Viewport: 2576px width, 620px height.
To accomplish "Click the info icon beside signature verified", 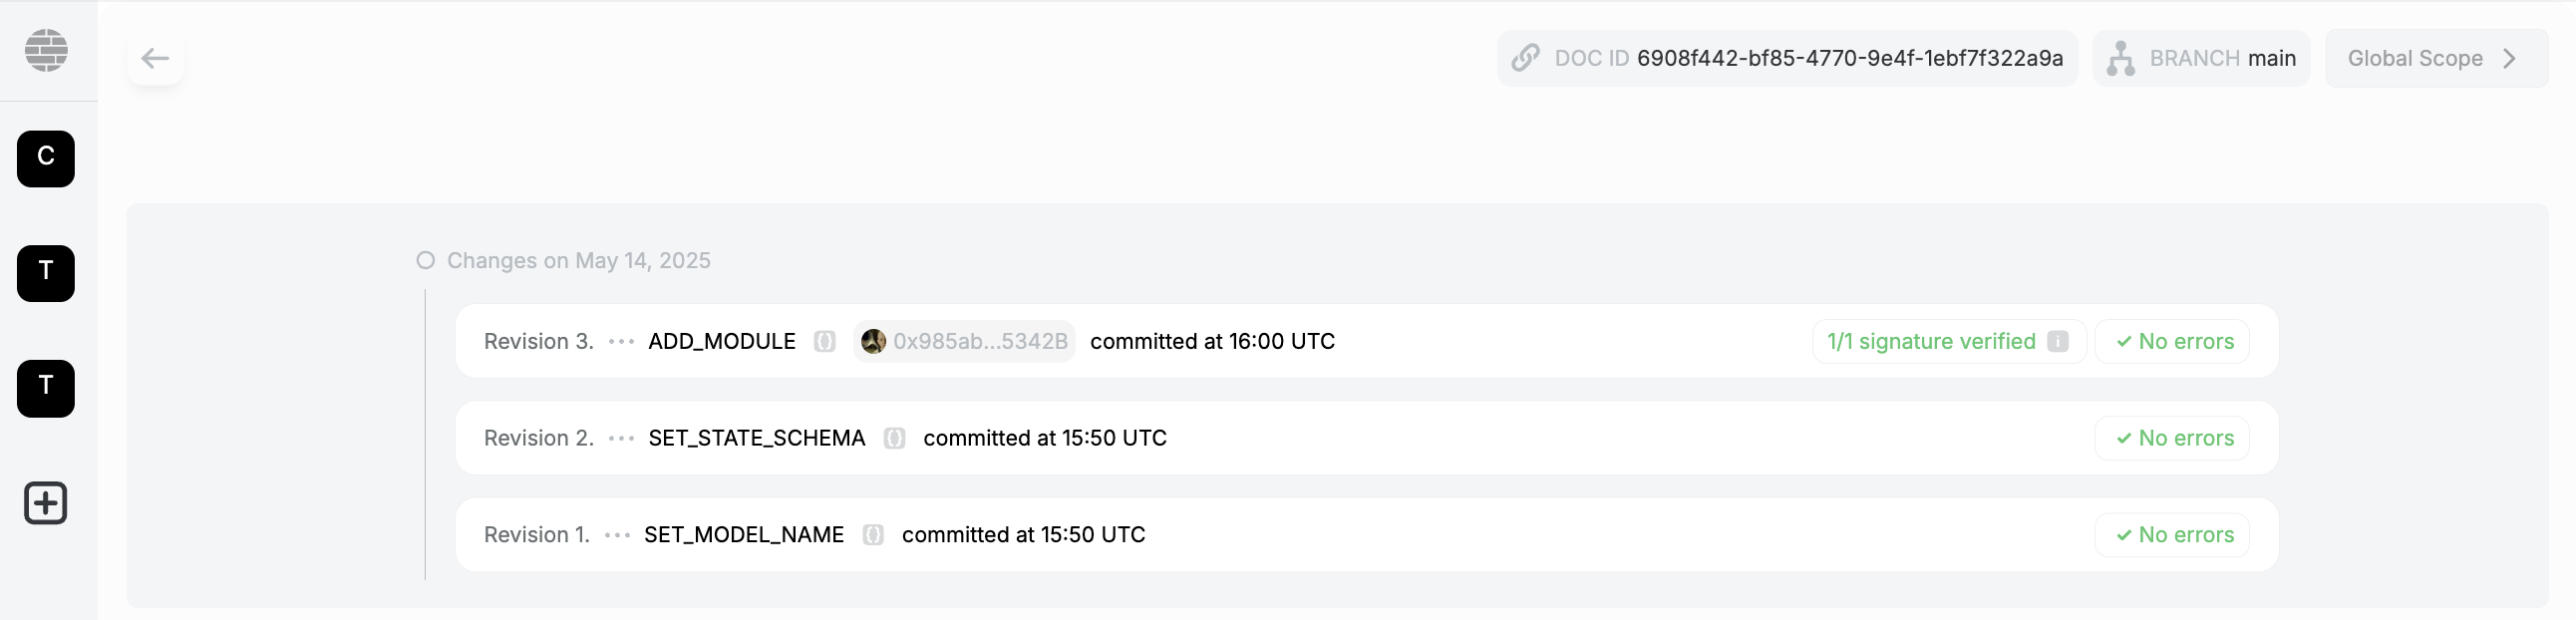I will coord(2057,341).
